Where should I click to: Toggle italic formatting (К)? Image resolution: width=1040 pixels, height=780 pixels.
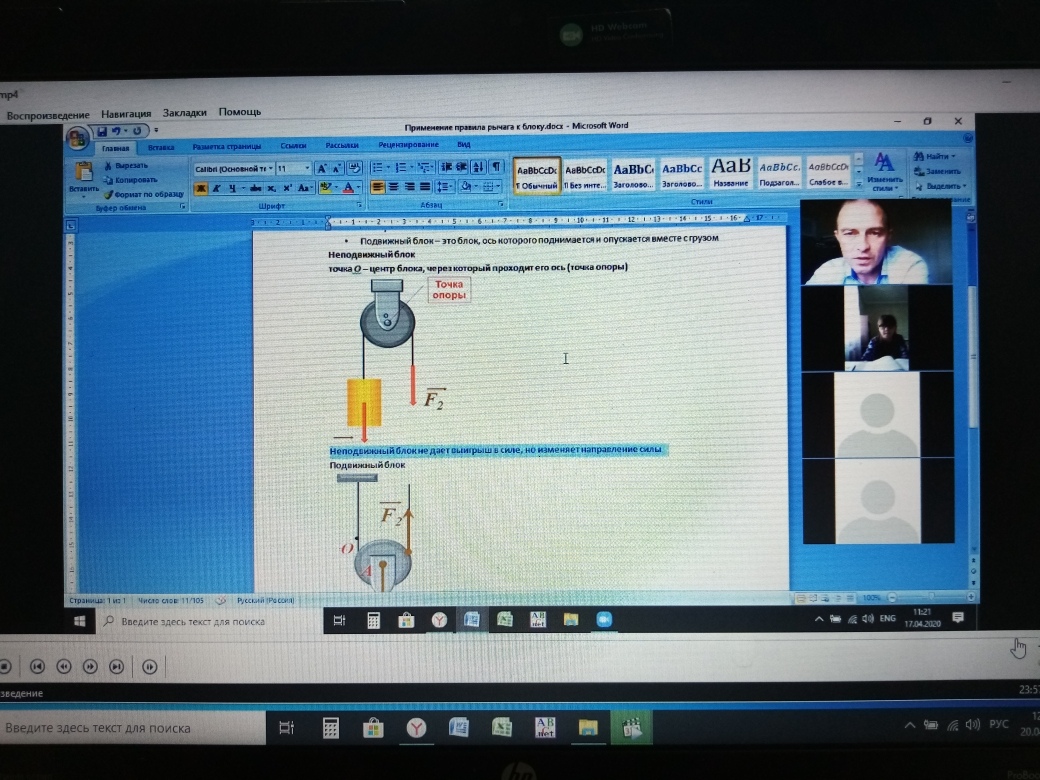click(216, 187)
